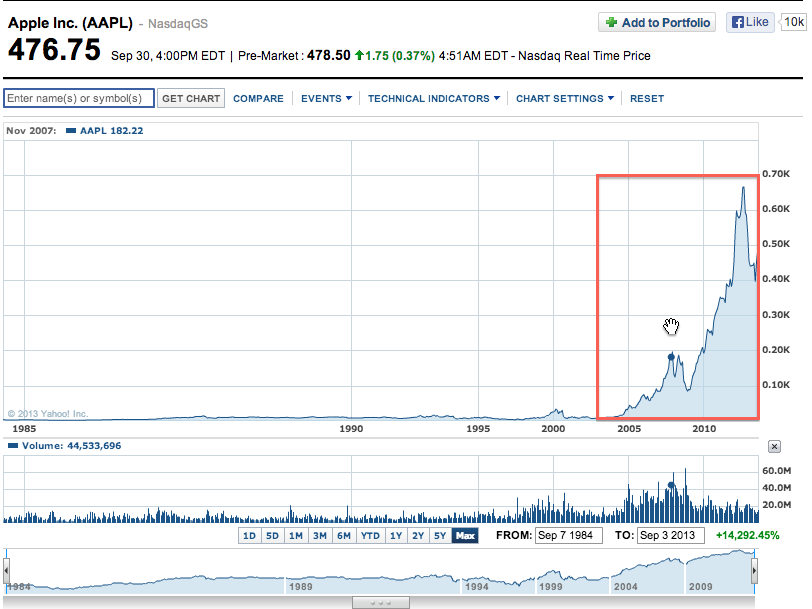Click the Facebook Like button
The height and width of the screenshot is (609, 812).
pos(750,22)
